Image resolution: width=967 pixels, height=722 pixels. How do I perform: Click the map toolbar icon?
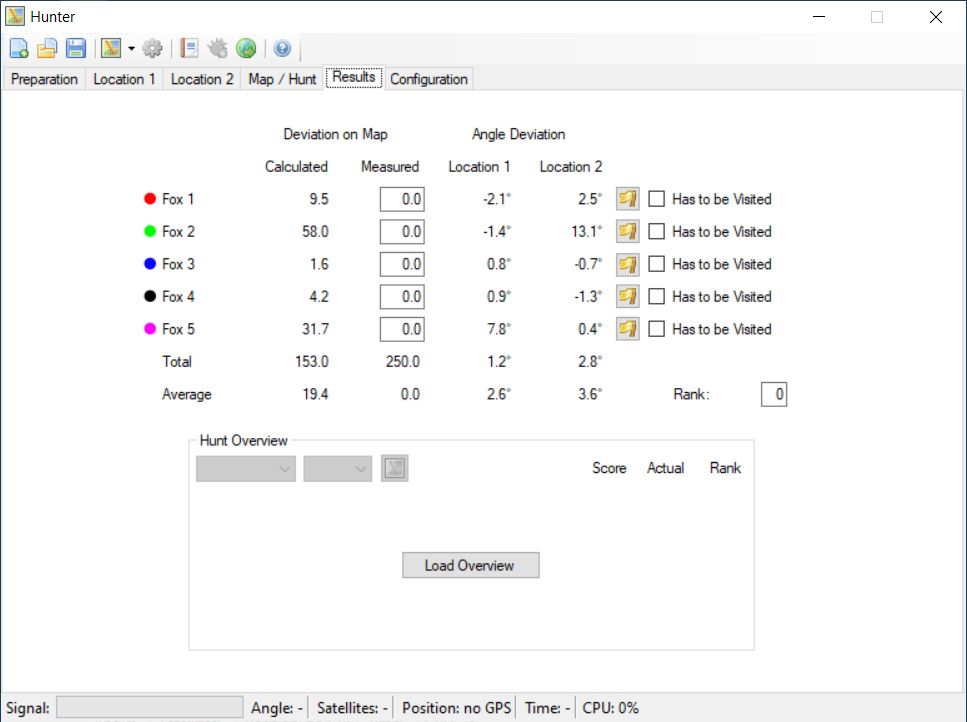pos(112,48)
